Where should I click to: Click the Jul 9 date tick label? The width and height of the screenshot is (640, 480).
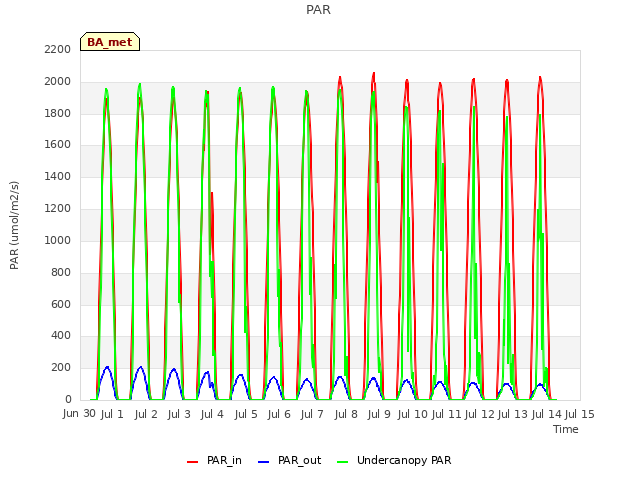pyautogui.click(x=379, y=414)
